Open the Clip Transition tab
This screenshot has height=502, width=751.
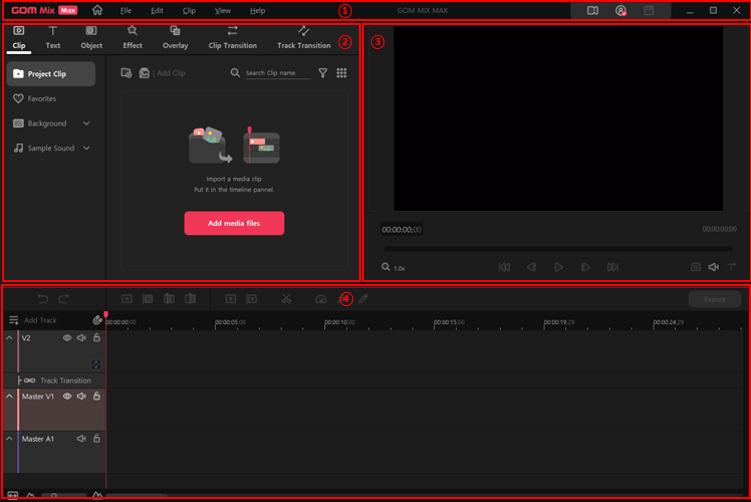tap(232, 37)
